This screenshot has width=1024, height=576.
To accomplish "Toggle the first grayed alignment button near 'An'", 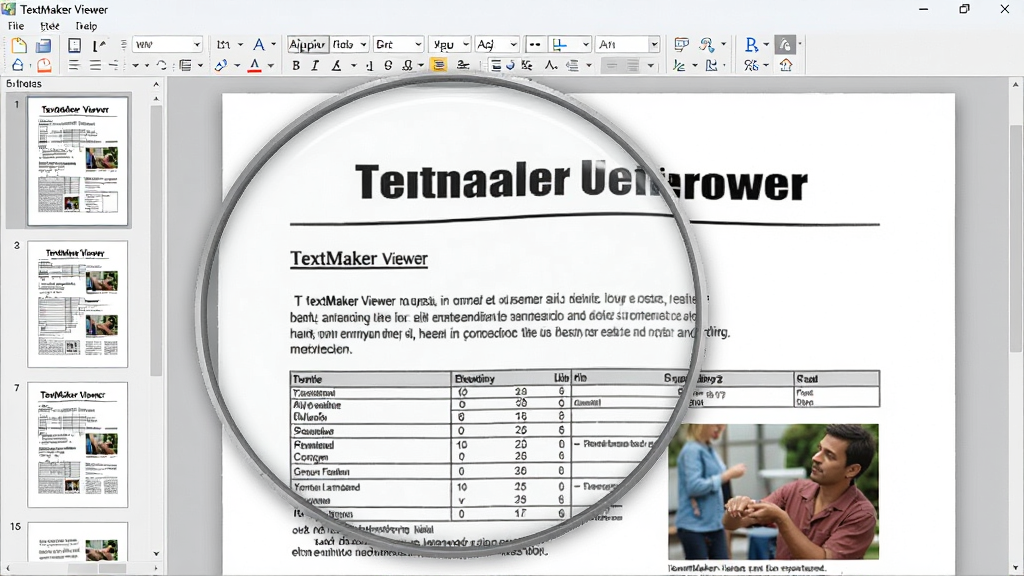I will pos(611,65).
